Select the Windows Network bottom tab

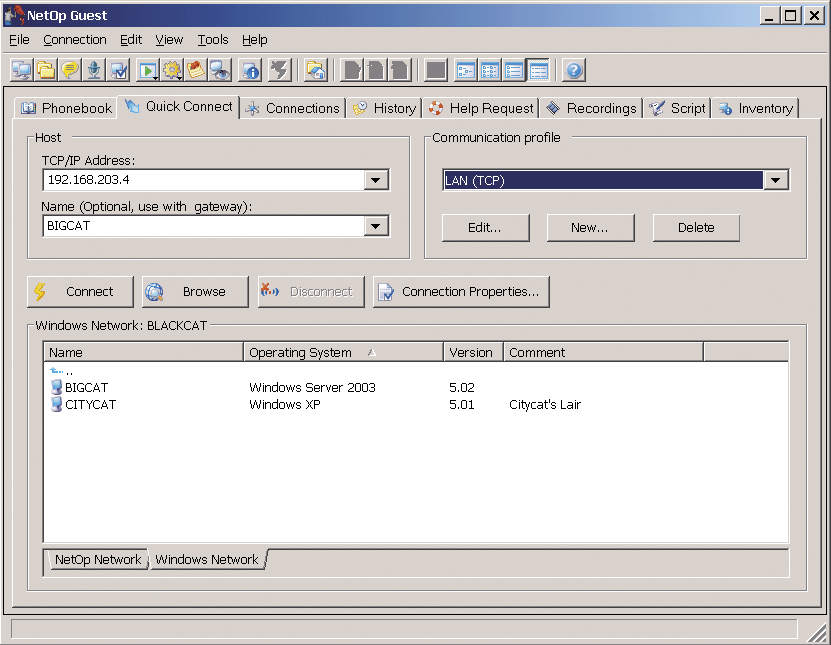[207, 560]
